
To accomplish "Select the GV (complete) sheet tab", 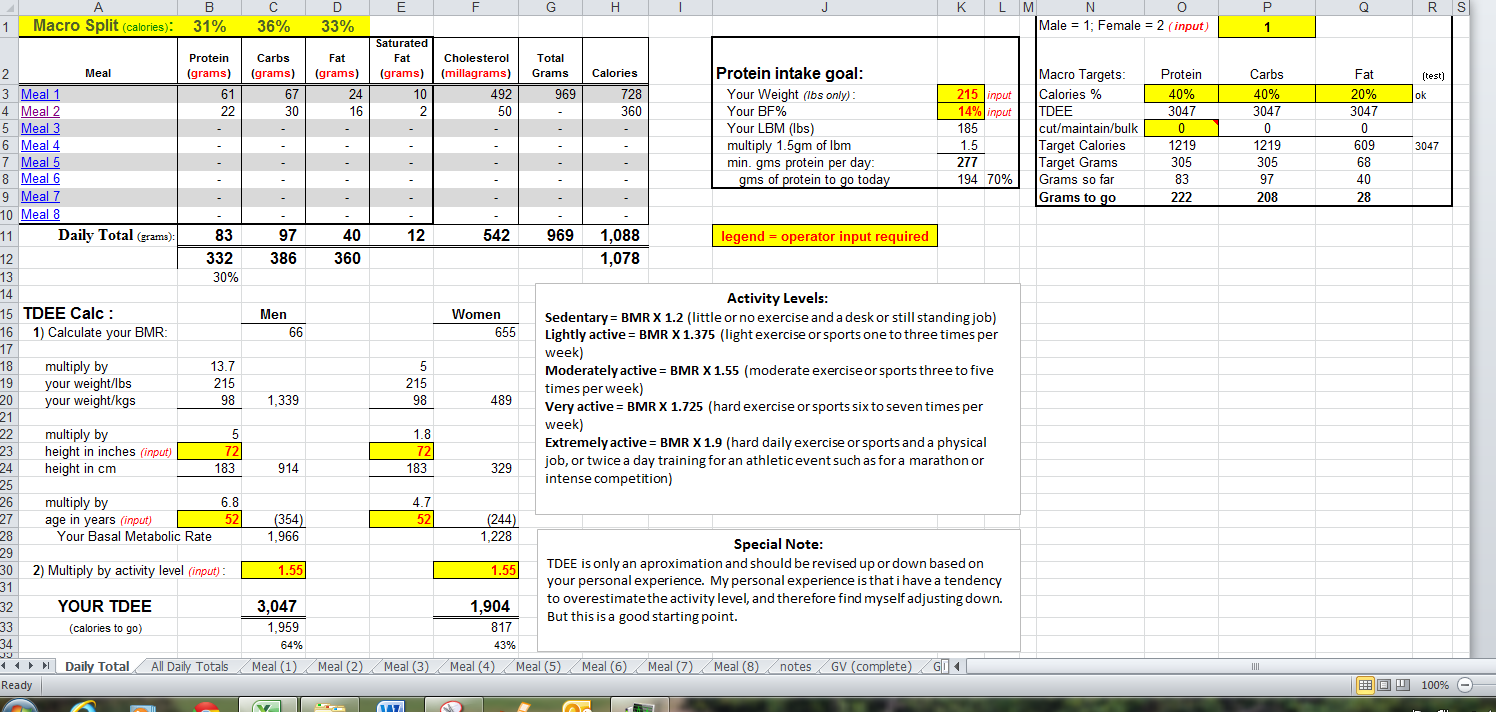I will 870,667.
